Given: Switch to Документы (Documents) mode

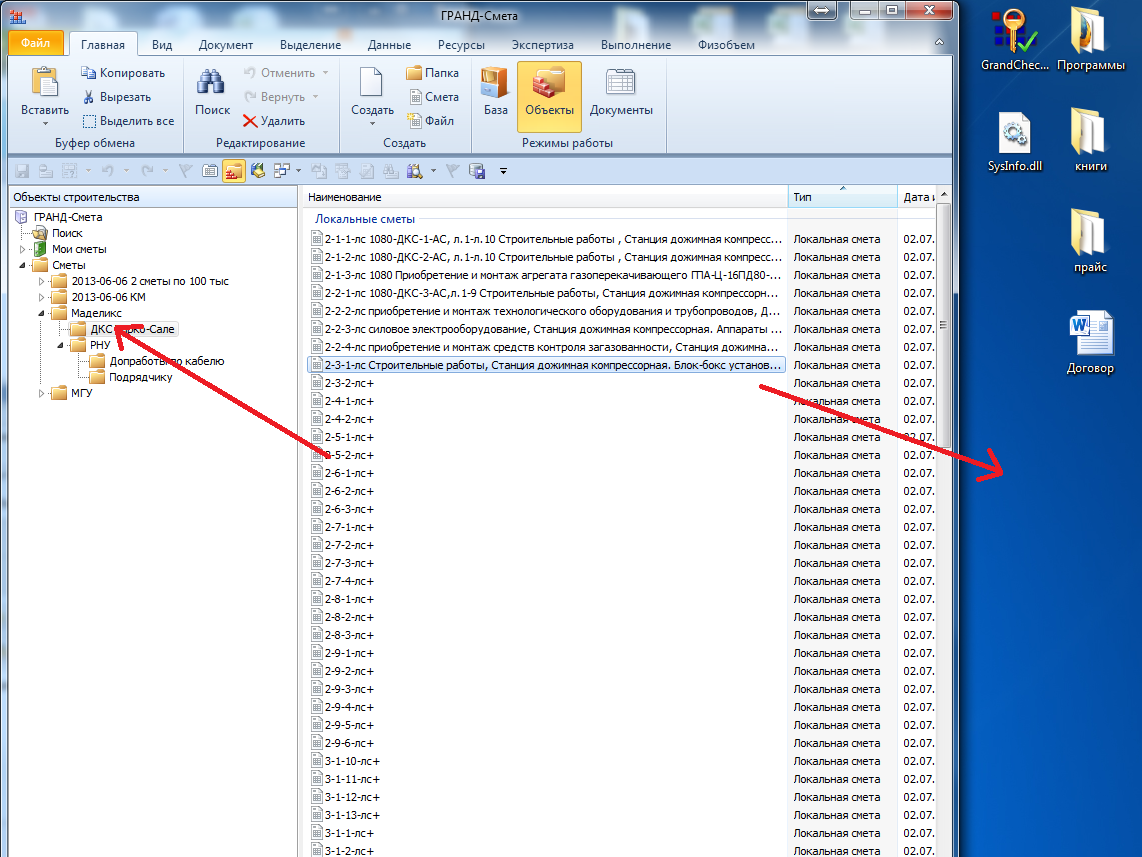Looking at the screenshot, I should coord(621,92).
